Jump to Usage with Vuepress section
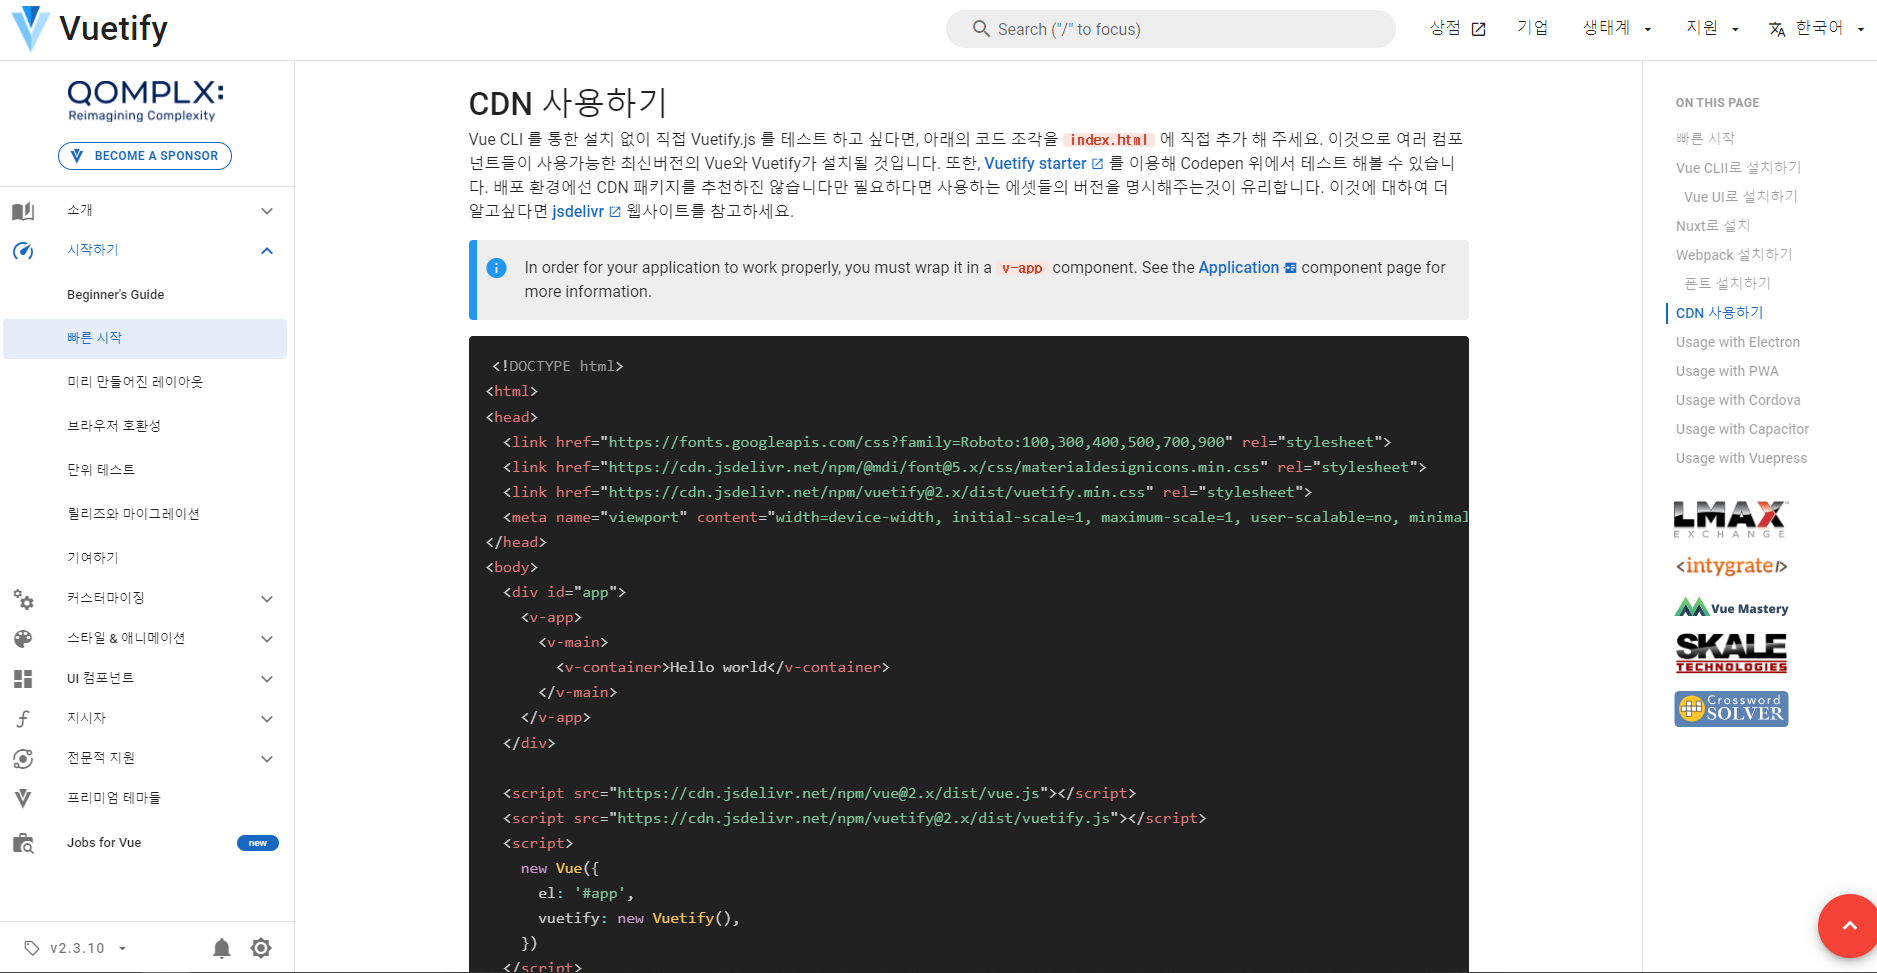Viewport: 1877px width, 973px height. point(1741,458)
